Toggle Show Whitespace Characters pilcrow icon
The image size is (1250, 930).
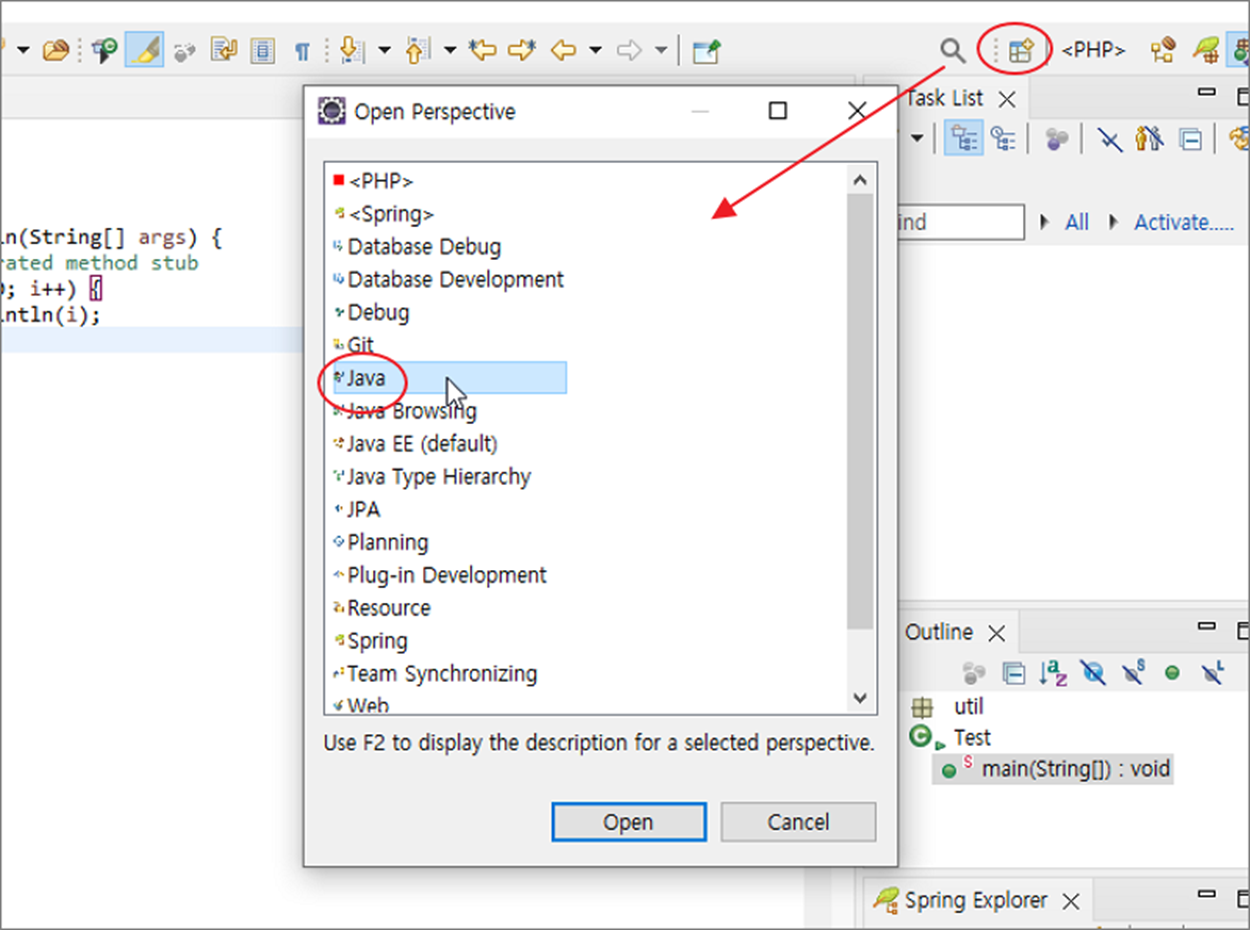coord(301,50)
